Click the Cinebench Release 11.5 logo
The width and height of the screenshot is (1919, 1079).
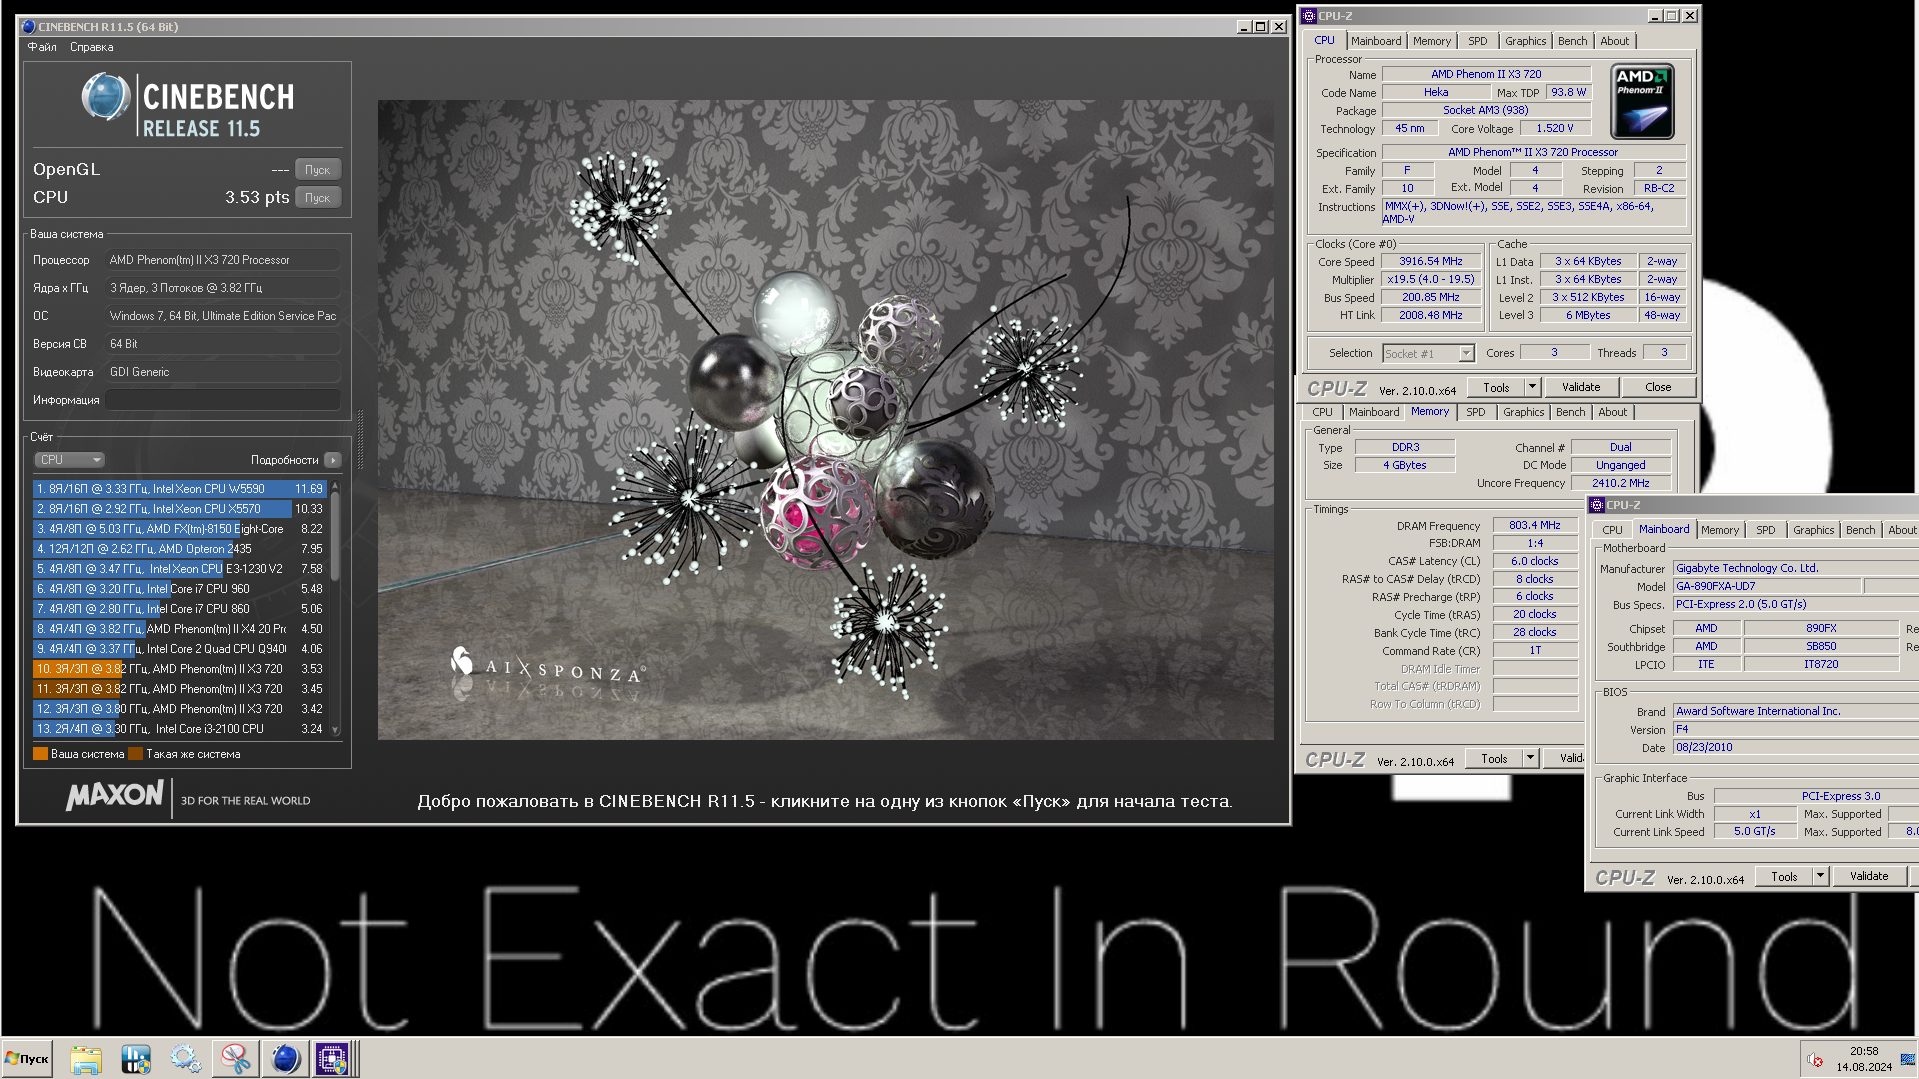(187, 106)
